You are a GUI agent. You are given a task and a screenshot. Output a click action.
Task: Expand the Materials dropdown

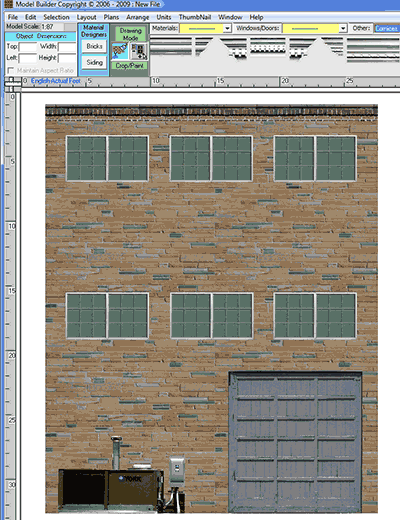[227, 29]
